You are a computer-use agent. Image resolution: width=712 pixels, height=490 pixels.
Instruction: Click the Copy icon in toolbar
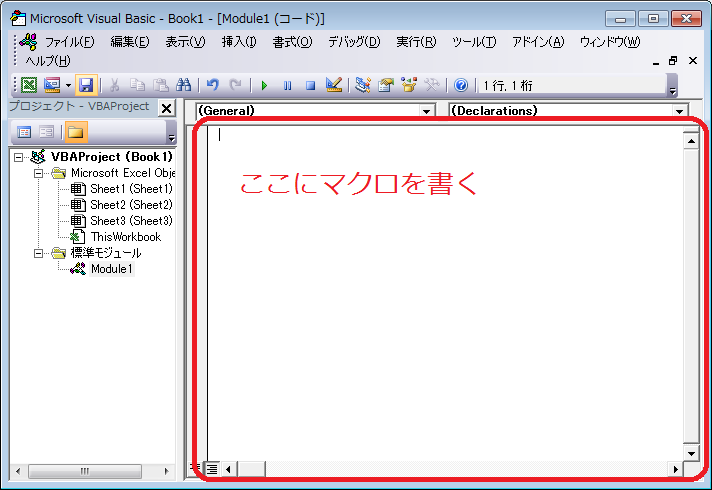click(x=137, y=85)
